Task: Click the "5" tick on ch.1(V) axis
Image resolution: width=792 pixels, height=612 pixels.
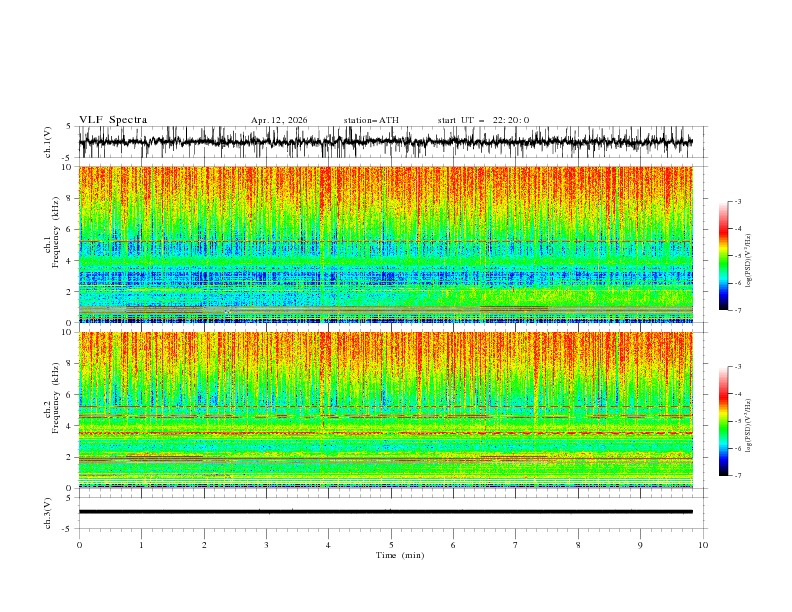Action: click(69, 126)
